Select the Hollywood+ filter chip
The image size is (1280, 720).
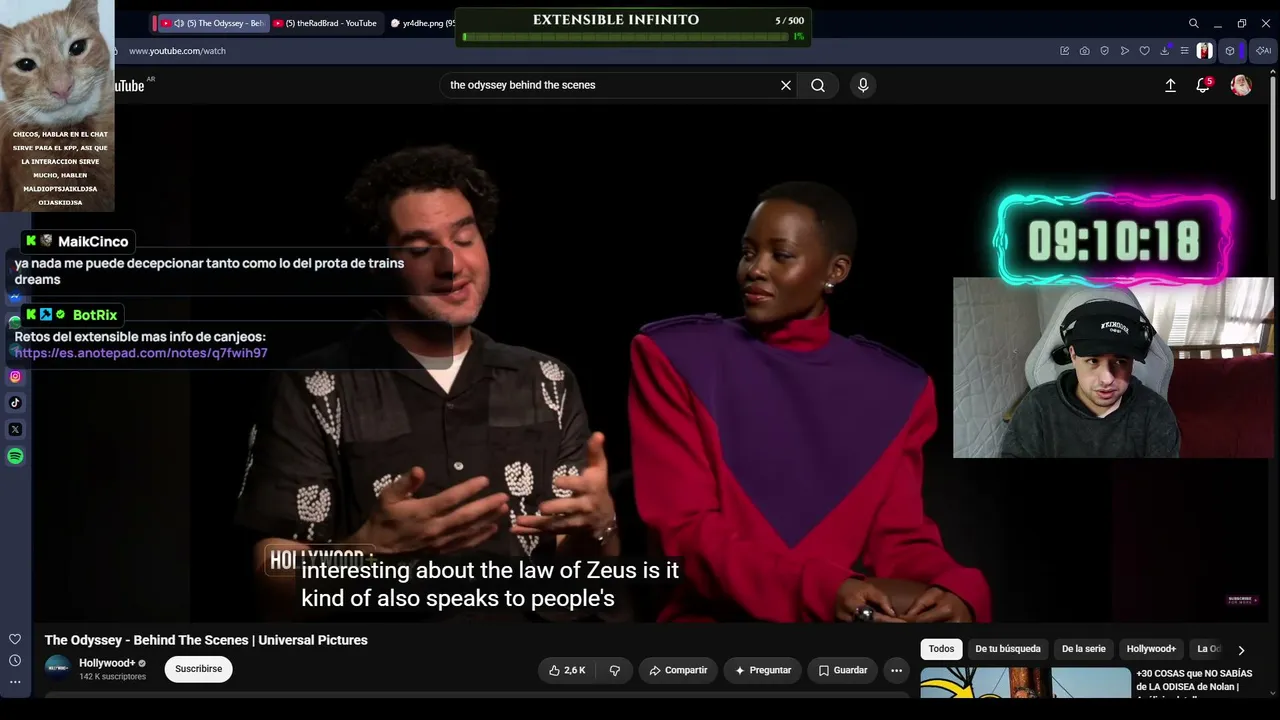(x=1151, y=649)
